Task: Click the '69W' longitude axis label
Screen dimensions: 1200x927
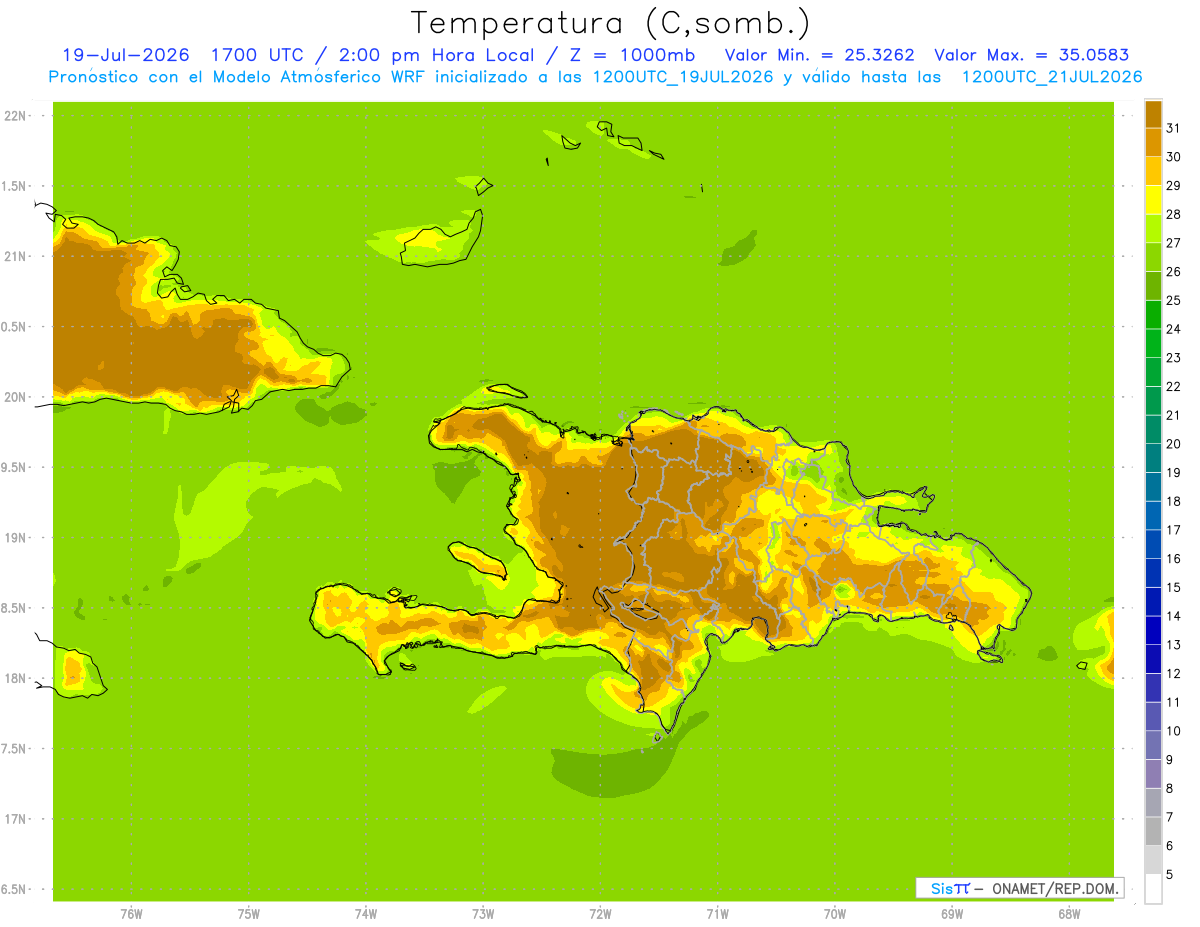Action: pos(951,913)
